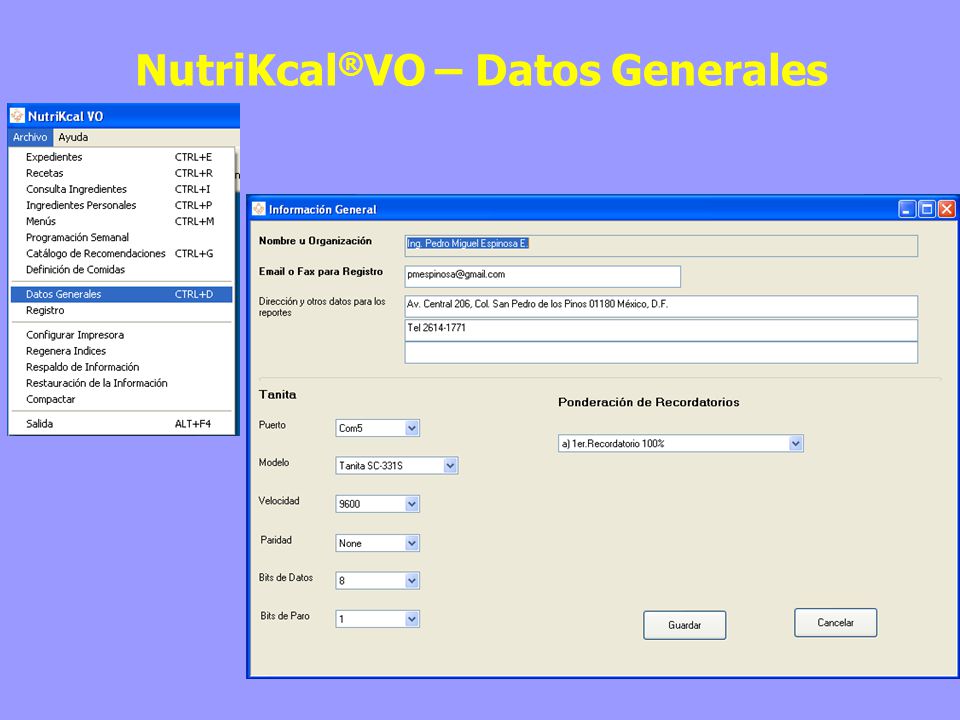Click the Información General window icon
Viewport: 960px width, 720px height.
(x=259, y=209)
